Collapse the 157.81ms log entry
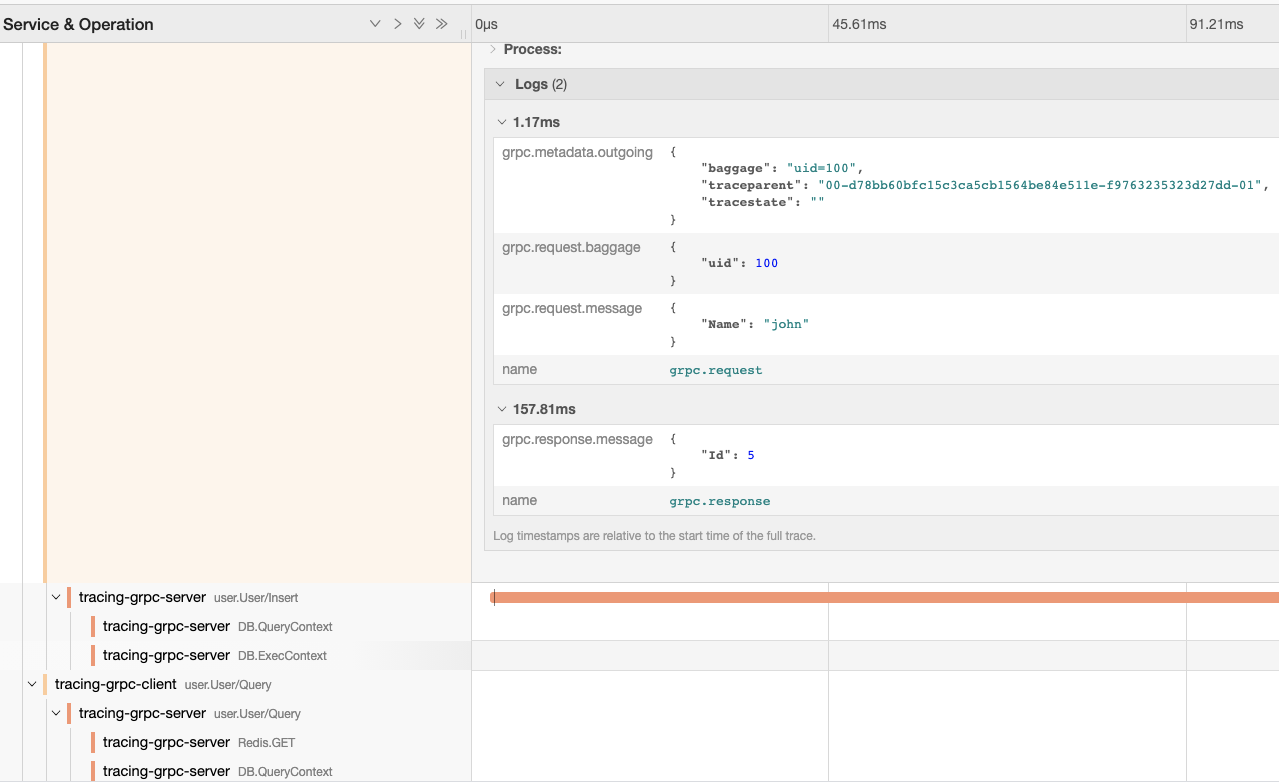The width and height of the screenshot is (1279, 782). [543, 409]
